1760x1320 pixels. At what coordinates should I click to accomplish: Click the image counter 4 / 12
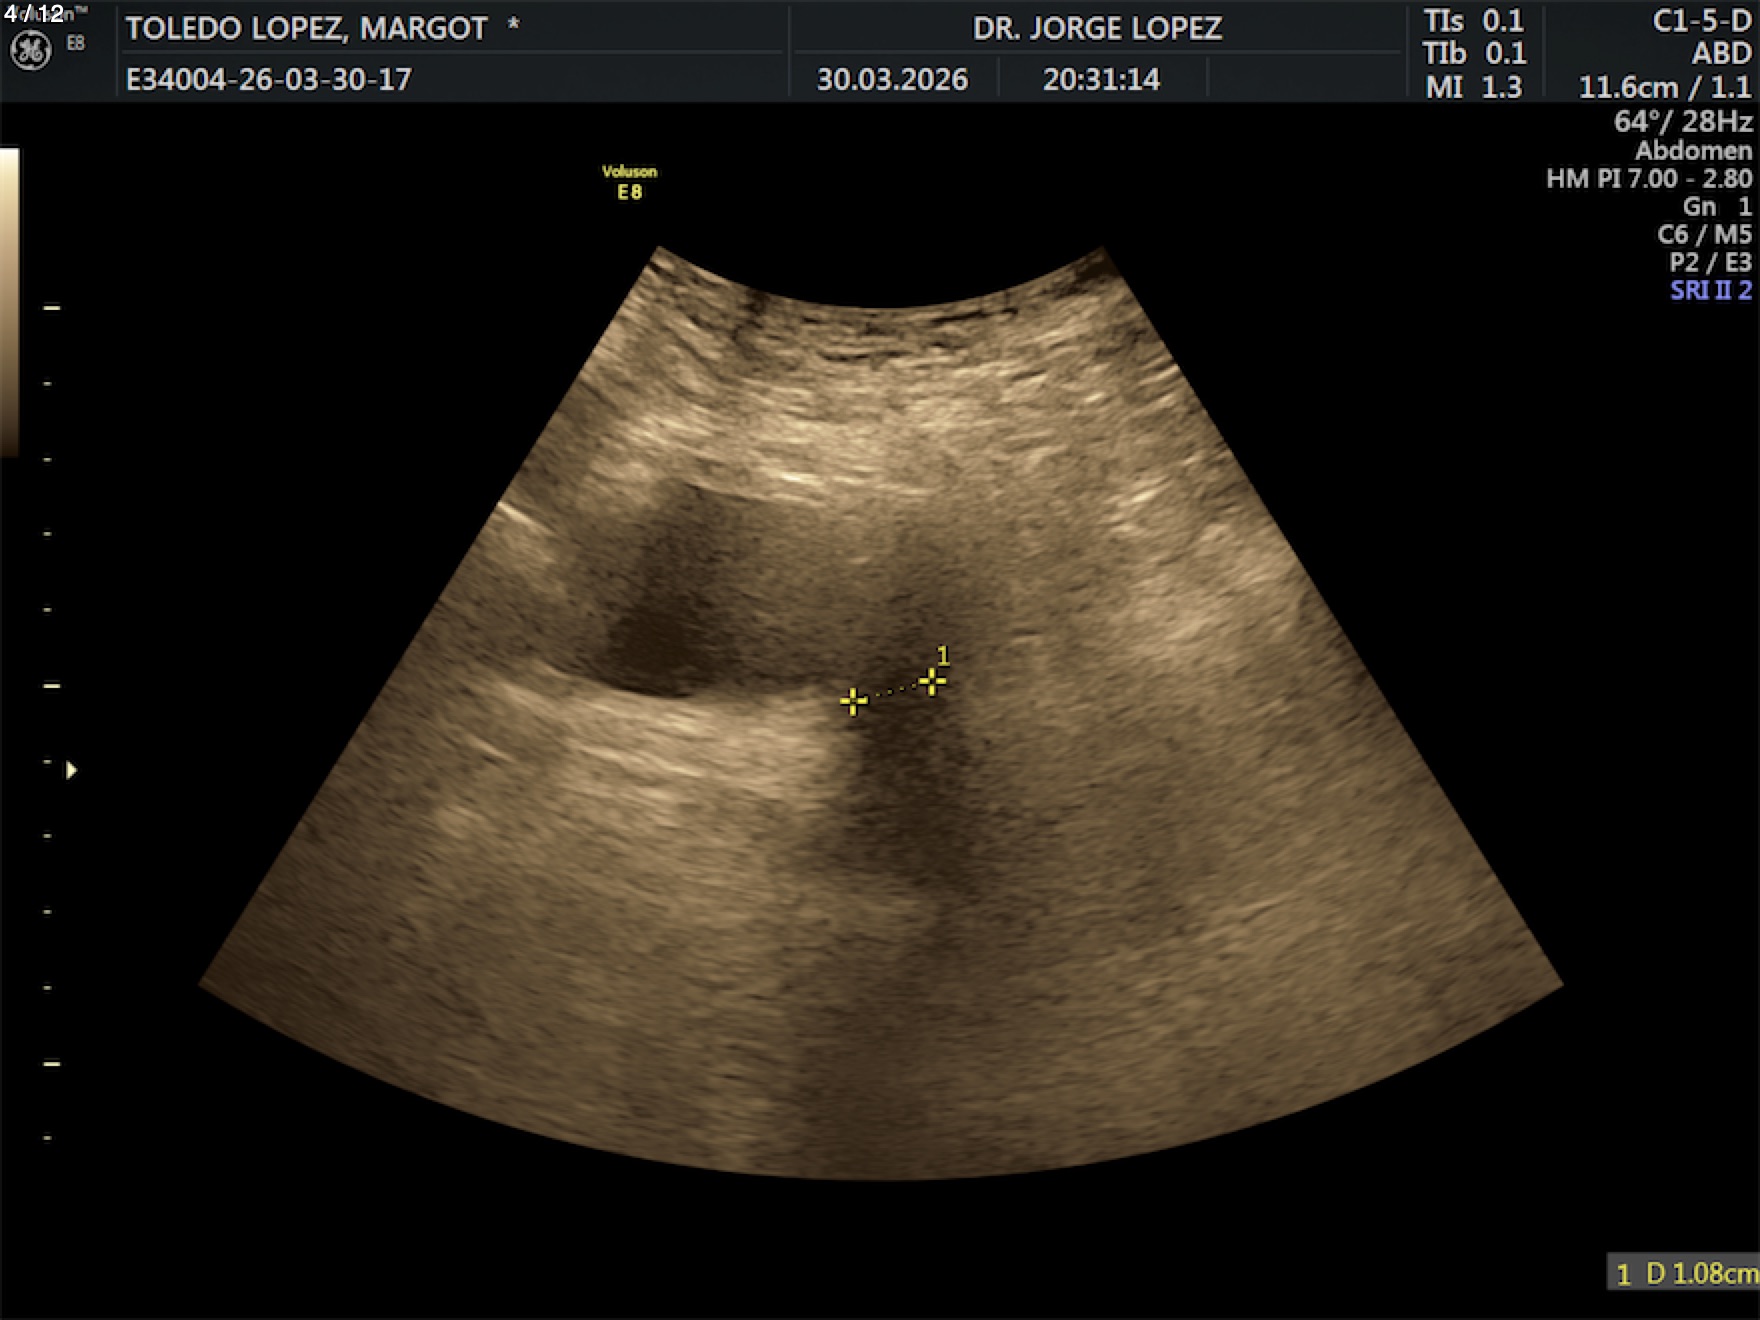(34, 13)
